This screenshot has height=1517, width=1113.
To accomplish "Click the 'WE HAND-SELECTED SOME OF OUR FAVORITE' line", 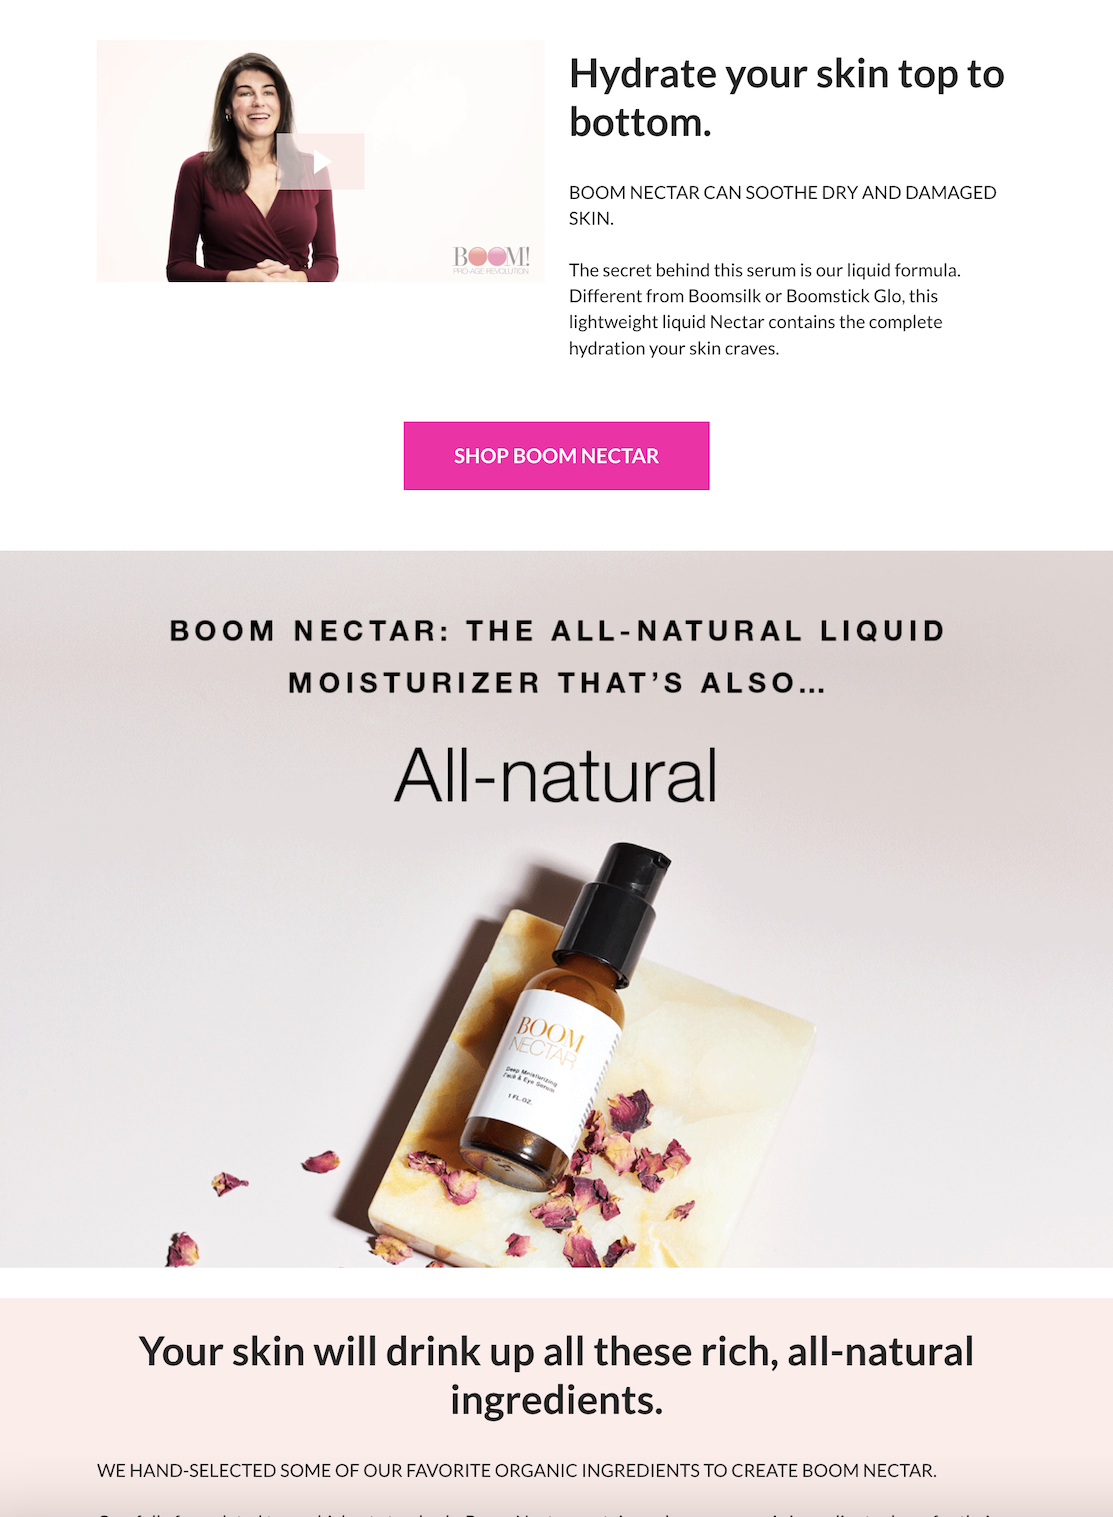I will pos(516,1470).
